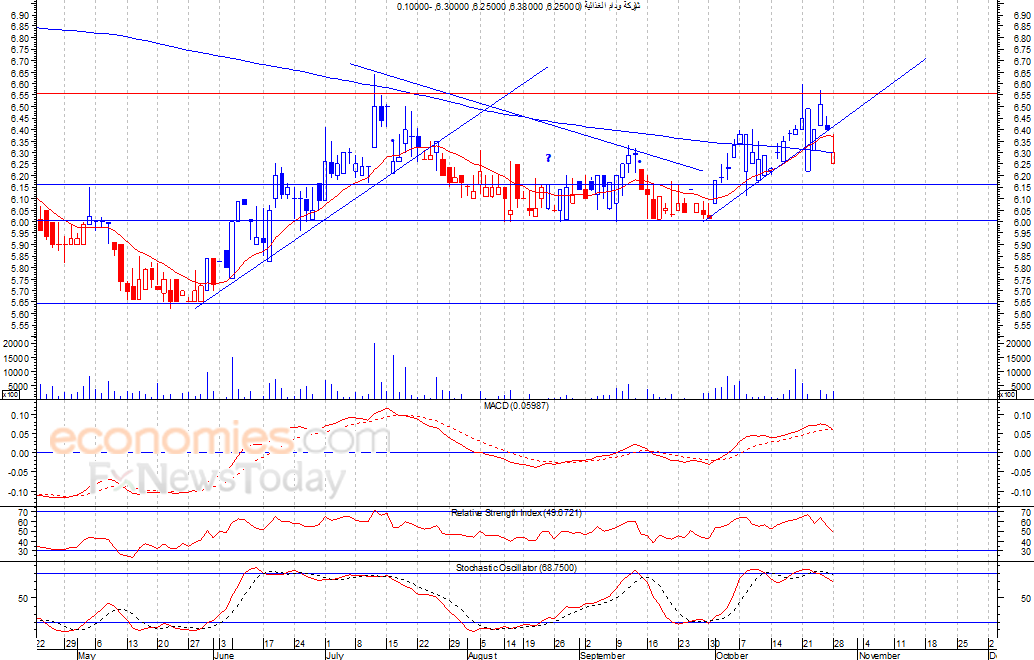Click date label 17 in June
The width and height of the screenshot is (1034, 660).
(268, 644)
